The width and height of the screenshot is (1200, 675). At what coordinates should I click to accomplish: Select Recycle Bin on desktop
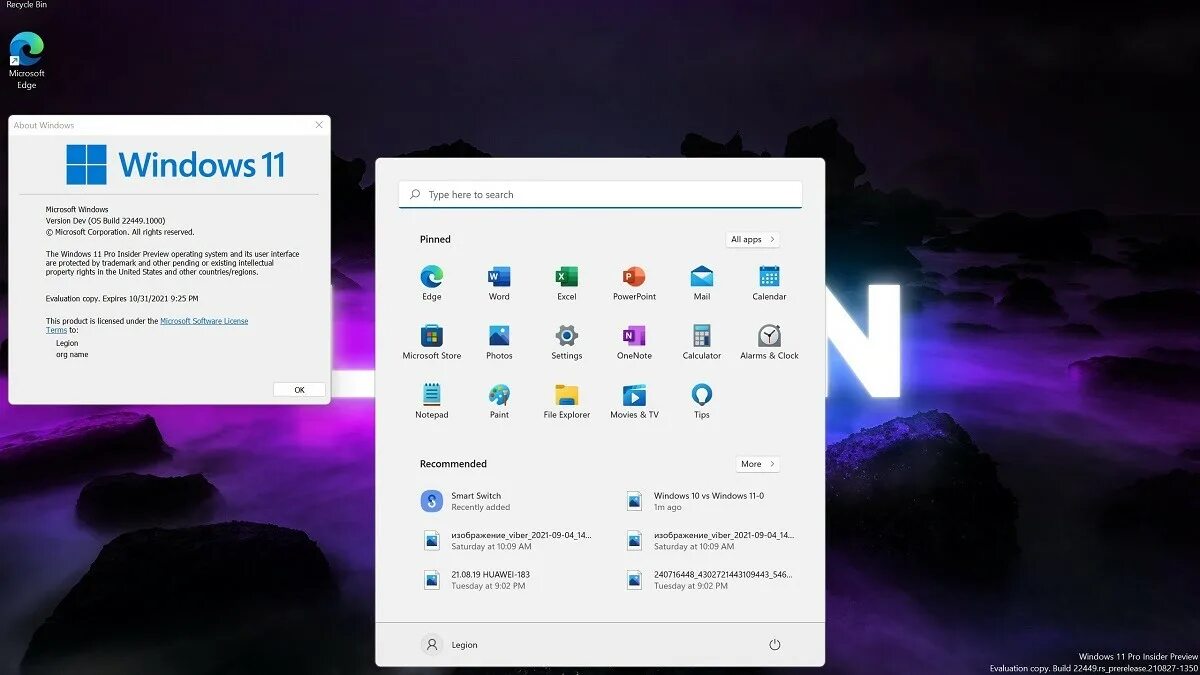[26, 5]
